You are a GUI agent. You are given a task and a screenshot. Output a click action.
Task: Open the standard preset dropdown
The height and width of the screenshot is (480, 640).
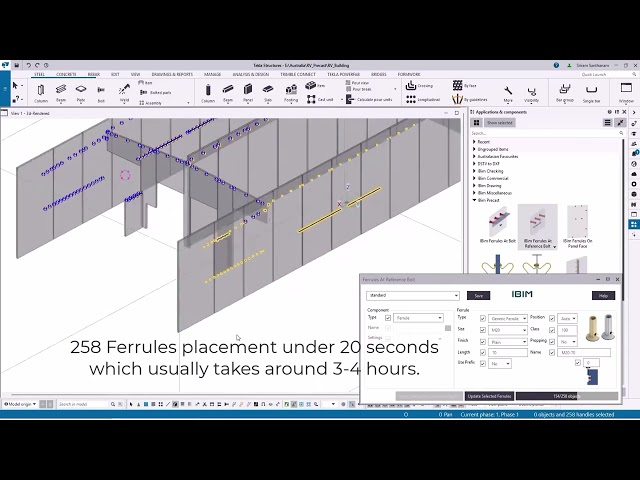pos(413,295)
